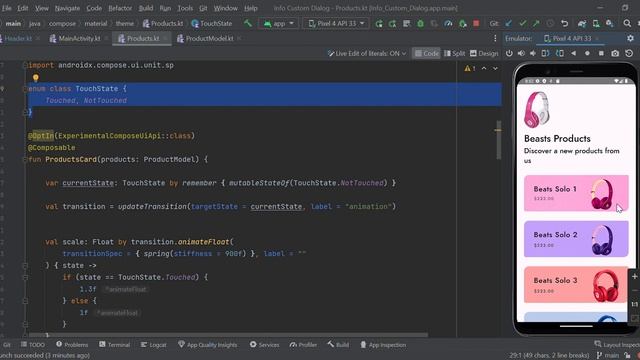Click the emulator Volume Up icon
The image size is (640, 360).
pos(521,53)
